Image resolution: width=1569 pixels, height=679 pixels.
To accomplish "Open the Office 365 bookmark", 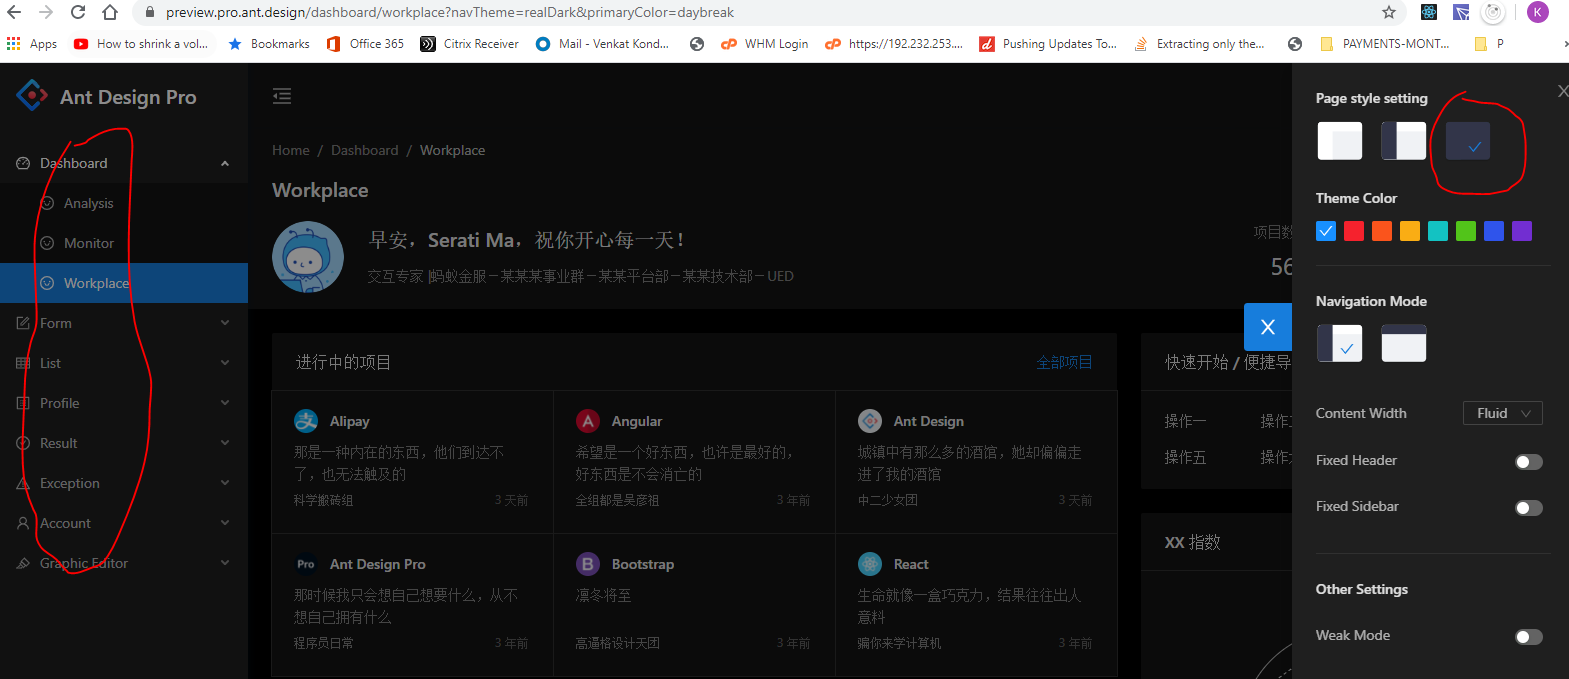I will click(365, 44).
